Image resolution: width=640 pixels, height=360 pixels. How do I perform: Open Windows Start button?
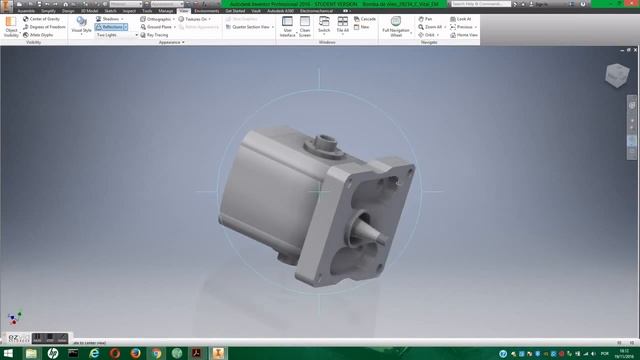[8, 353]
